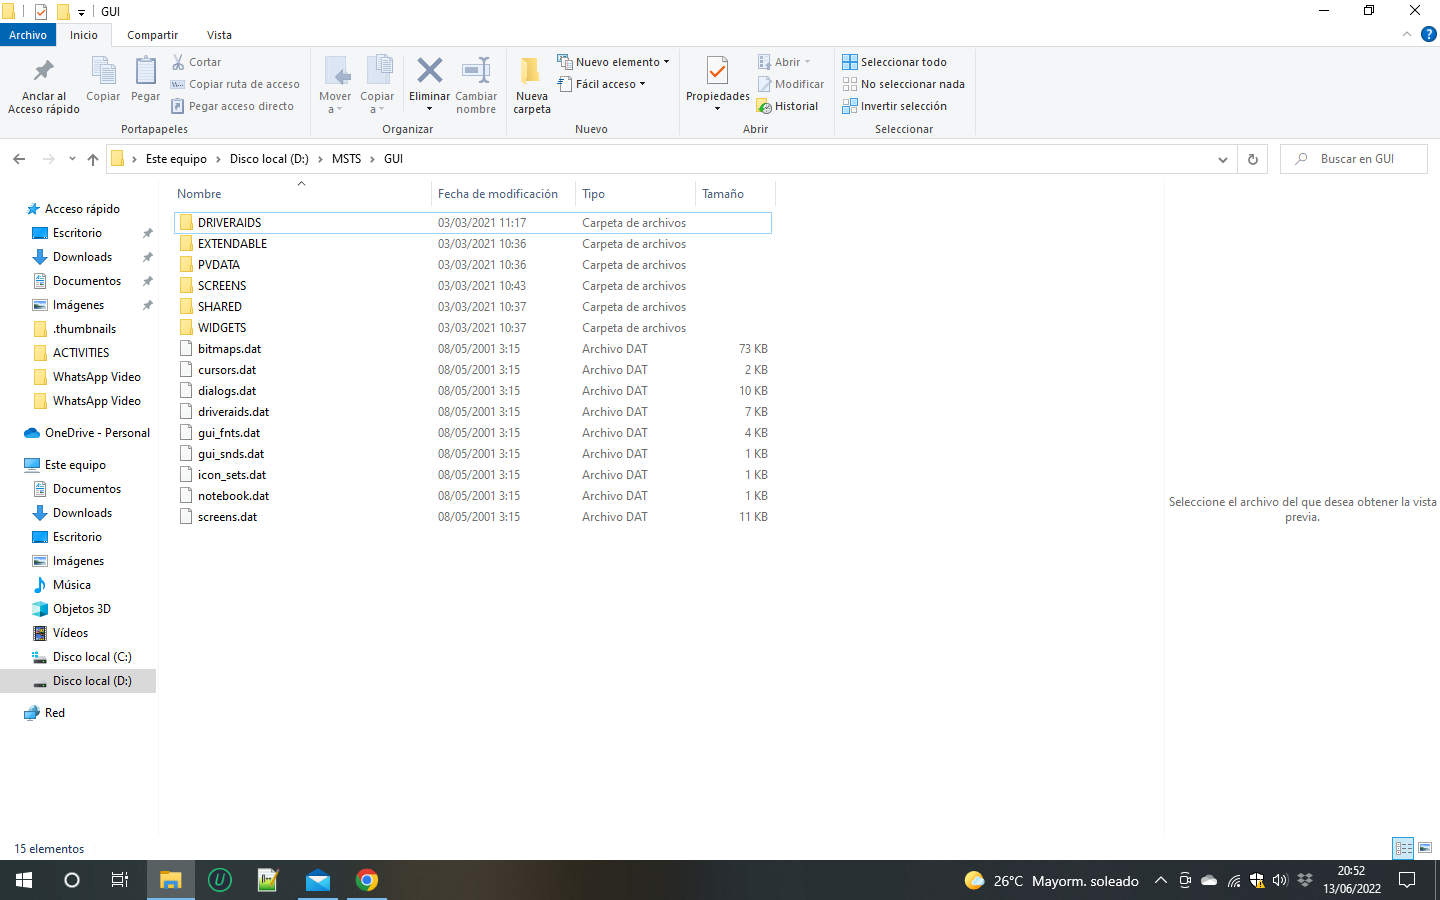This screenshot has width=1440, height=900.
Task: Switch to large icons view toggle
Action: pos(1425,848)
